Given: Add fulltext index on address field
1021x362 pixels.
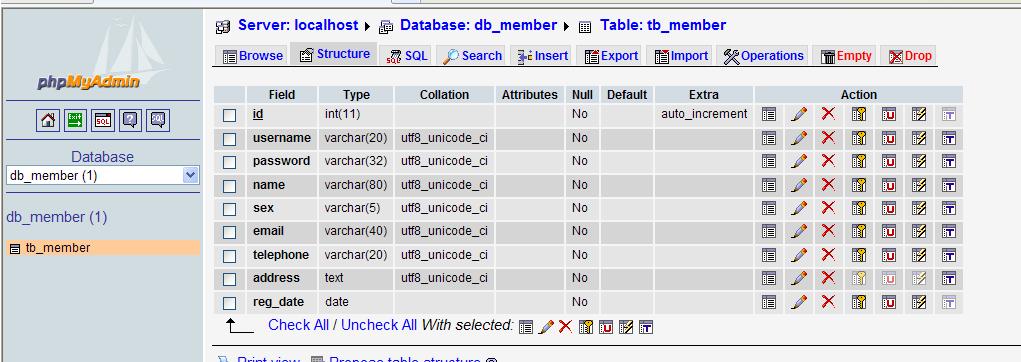Looking at the screenshot, I should pos(949,278).
